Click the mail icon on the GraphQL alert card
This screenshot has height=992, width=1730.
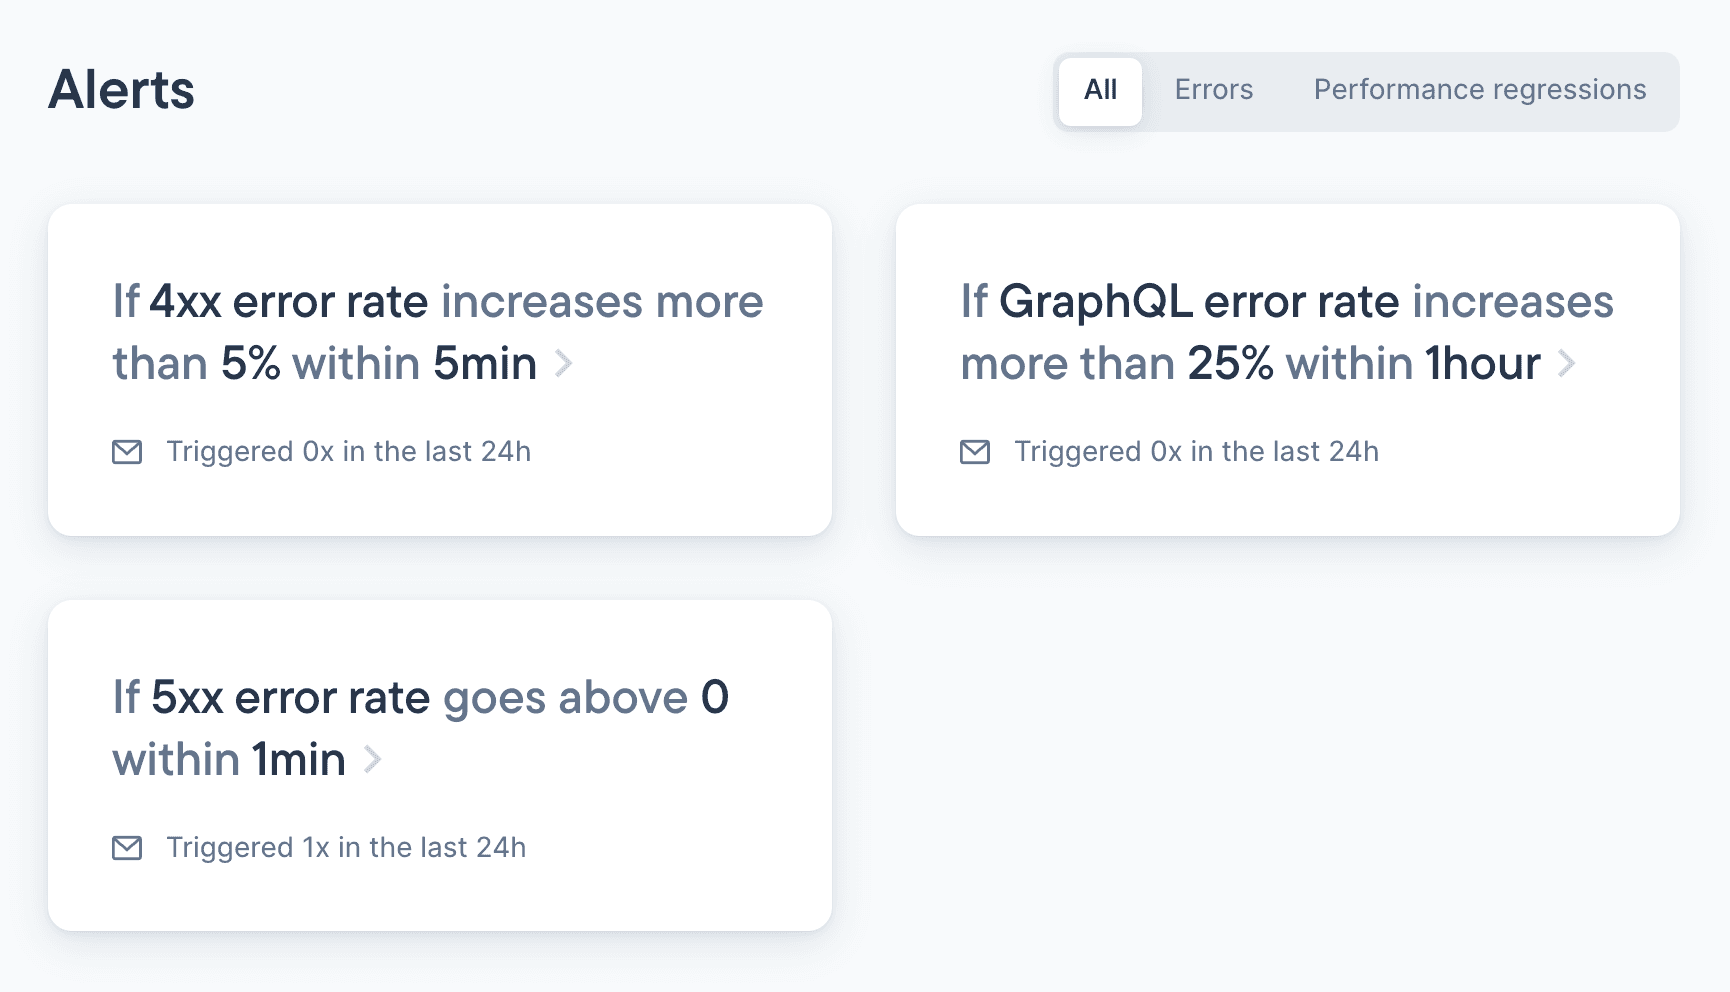pos(975,452)
